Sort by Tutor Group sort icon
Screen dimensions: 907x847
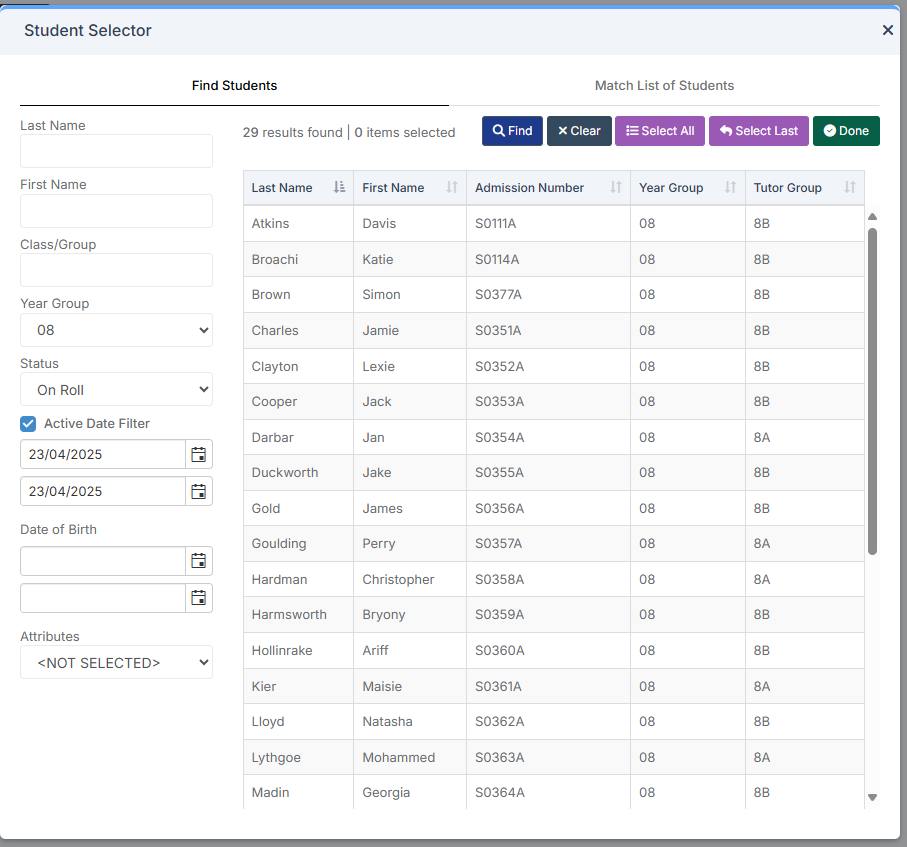click(x=850, y=188)
